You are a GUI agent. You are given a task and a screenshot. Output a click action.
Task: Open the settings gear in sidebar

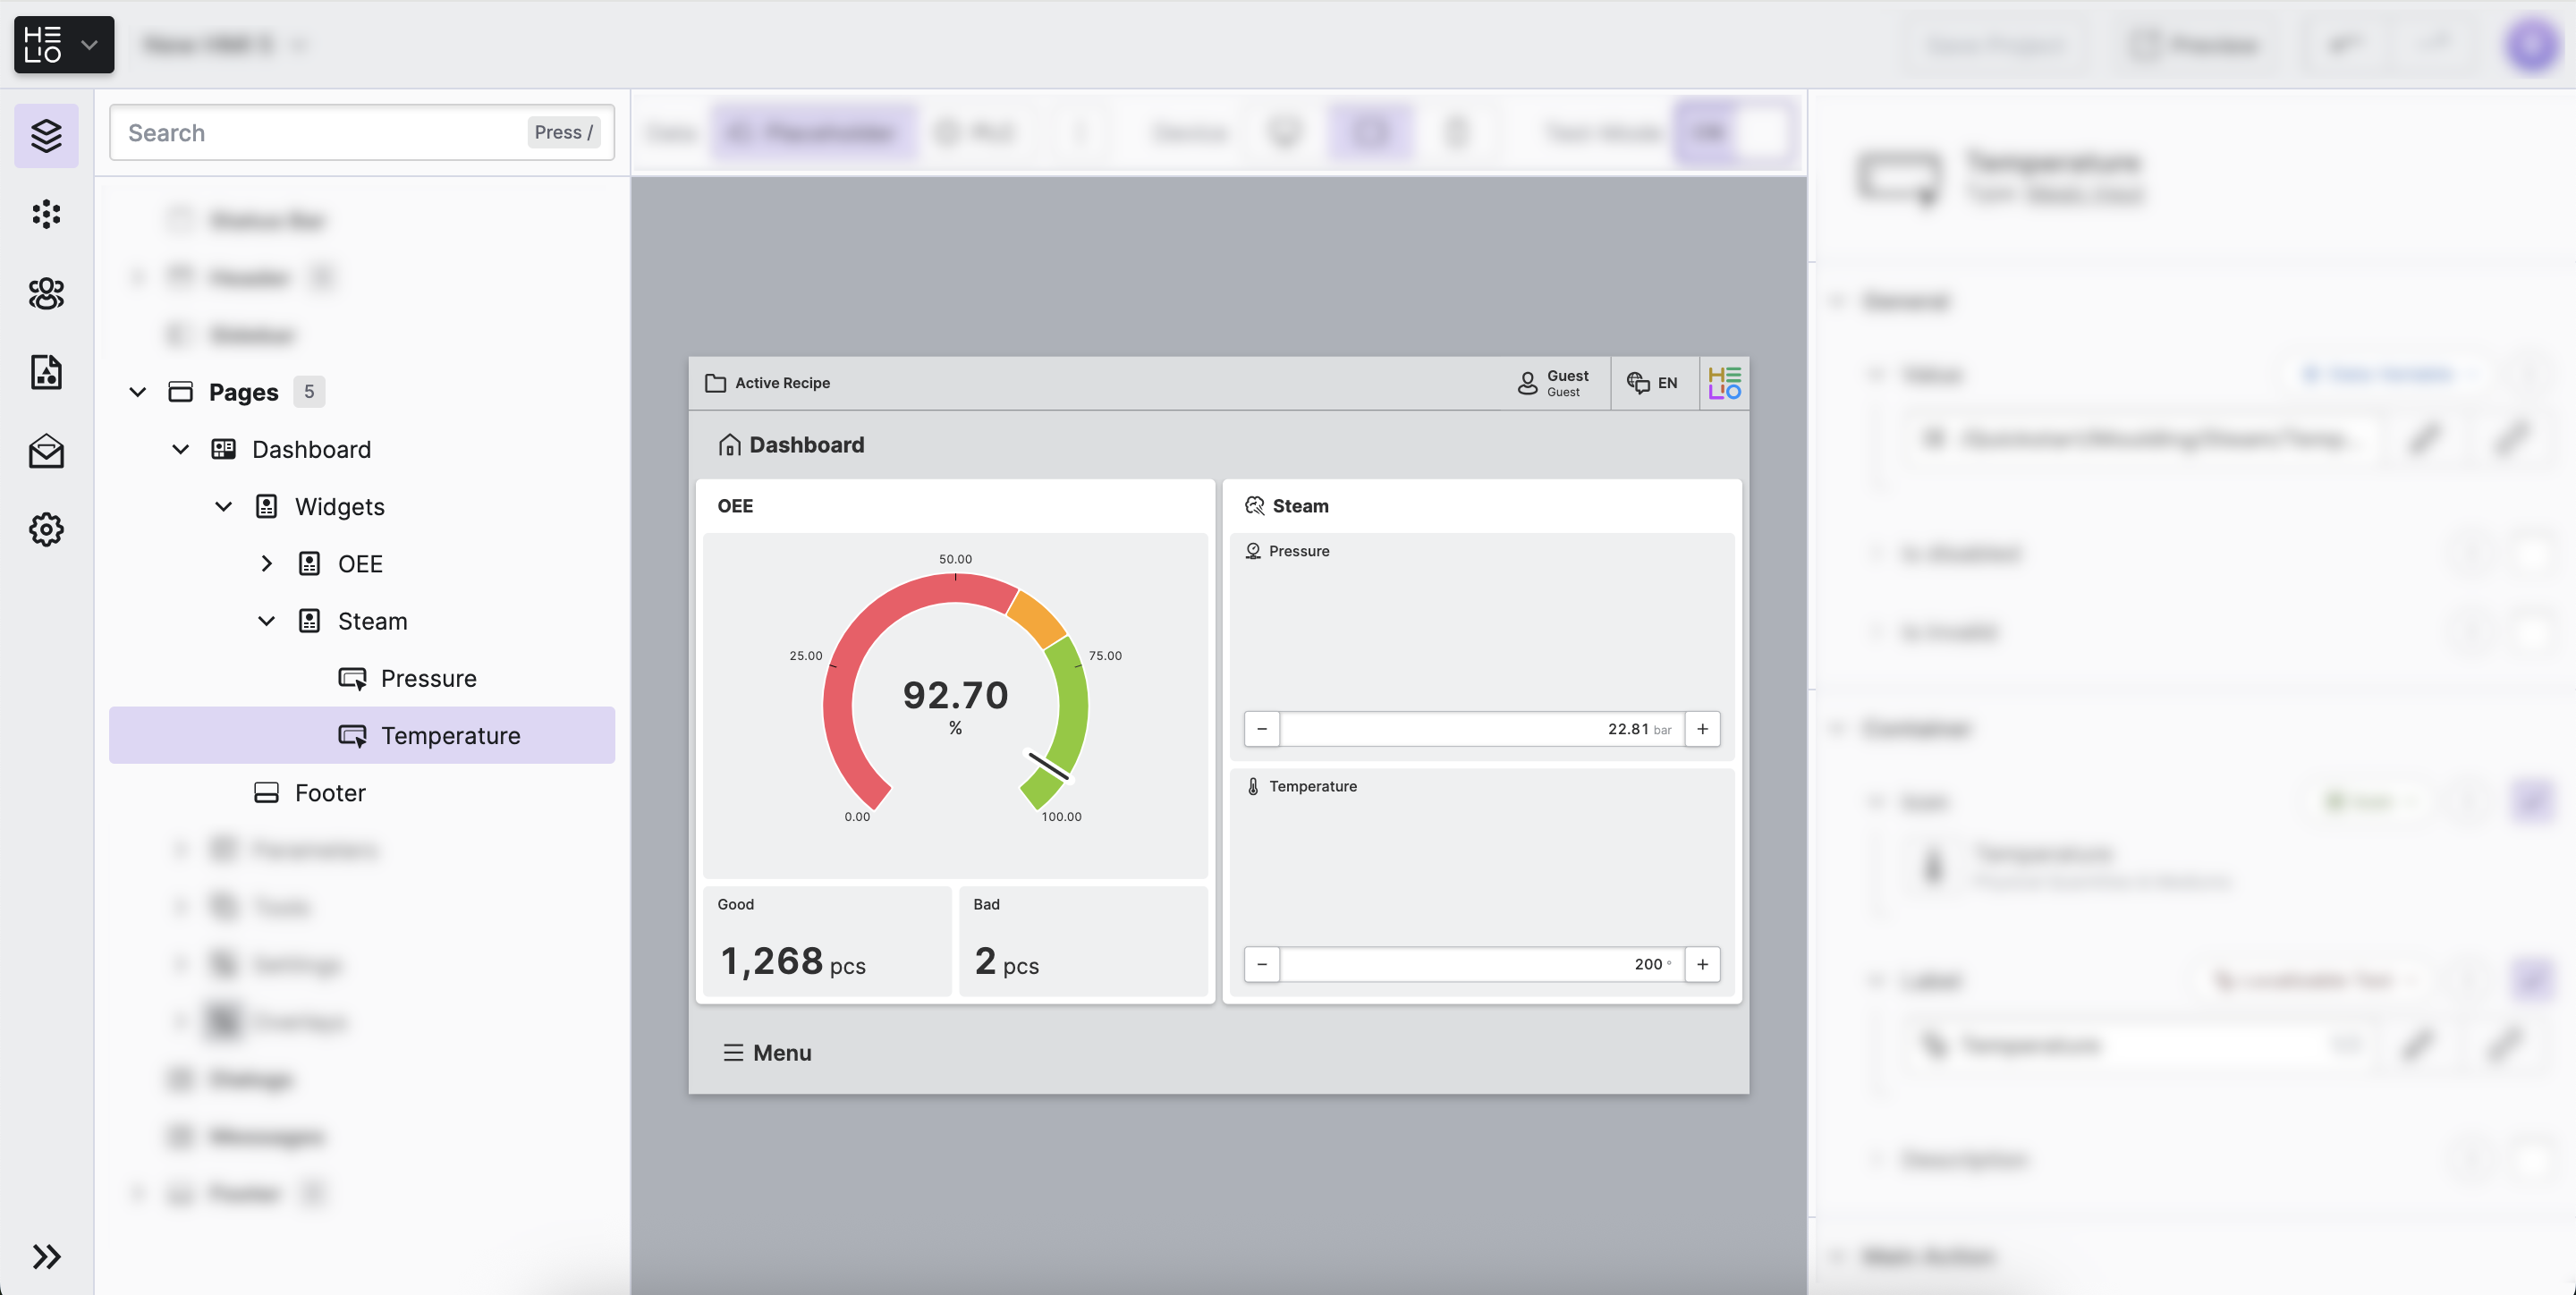[x=46, y=529]
